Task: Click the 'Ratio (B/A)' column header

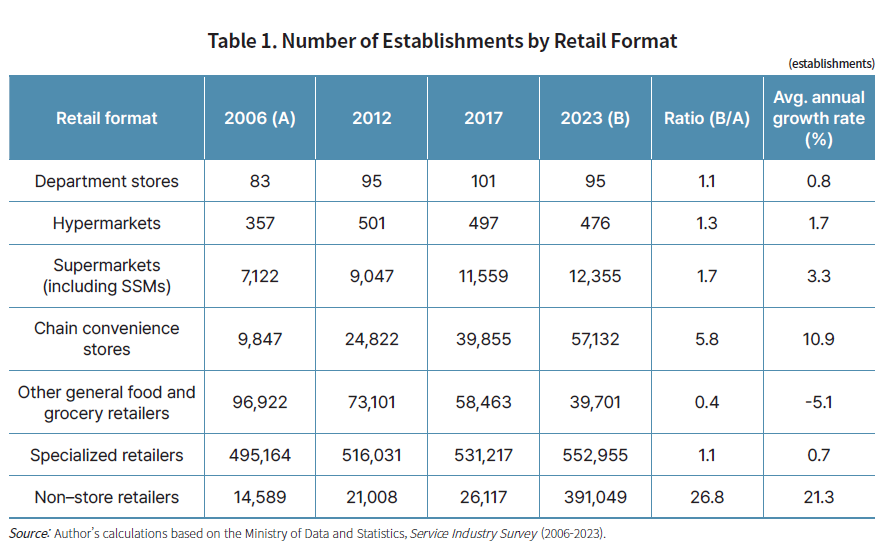Action: 706,118
